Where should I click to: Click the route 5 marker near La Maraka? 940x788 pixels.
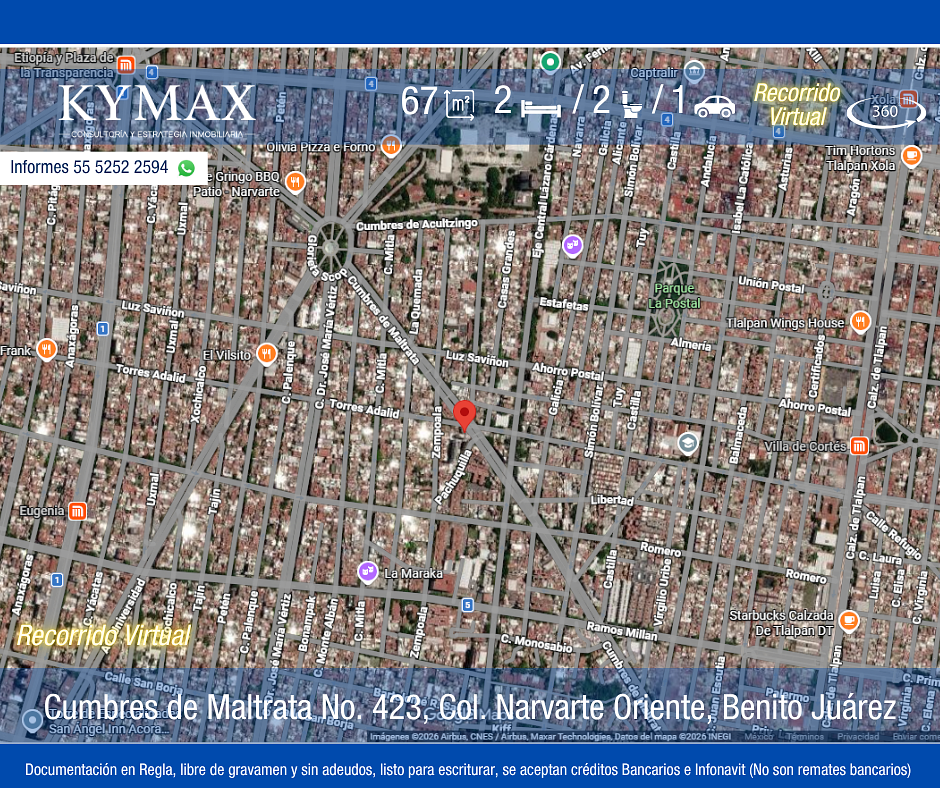click(468, 605)
